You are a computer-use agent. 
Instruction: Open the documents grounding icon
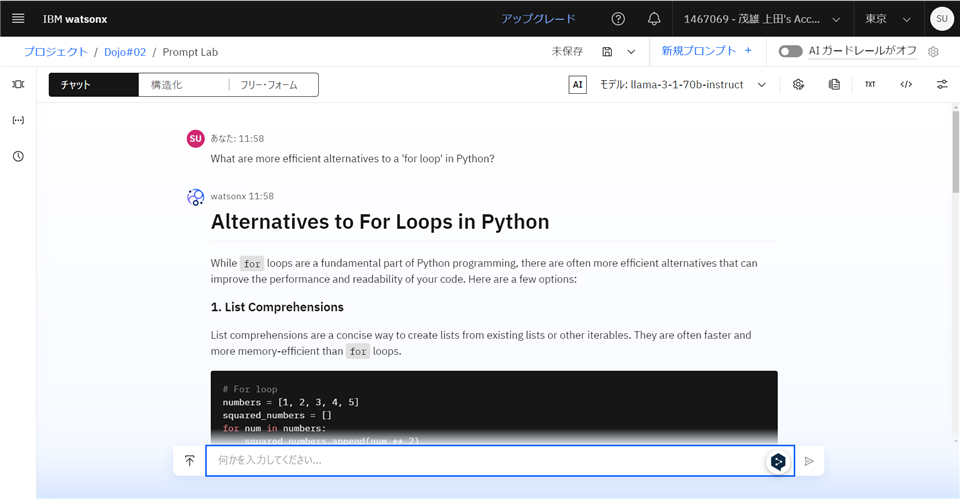click(x=834, y=84)
